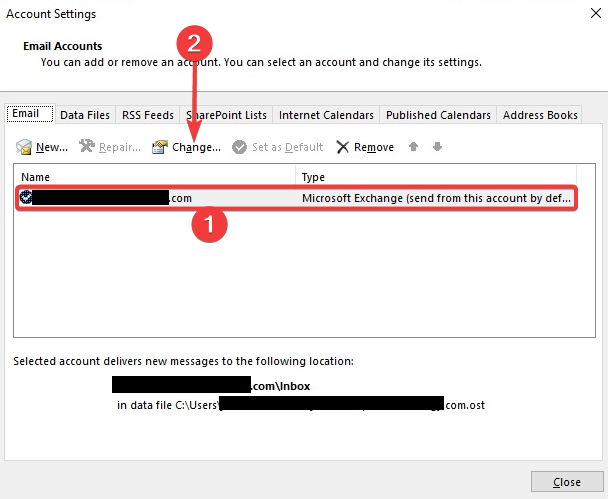Click the Change... button label
This screenshot has width=608, height=499.
(x=196, y=147)
